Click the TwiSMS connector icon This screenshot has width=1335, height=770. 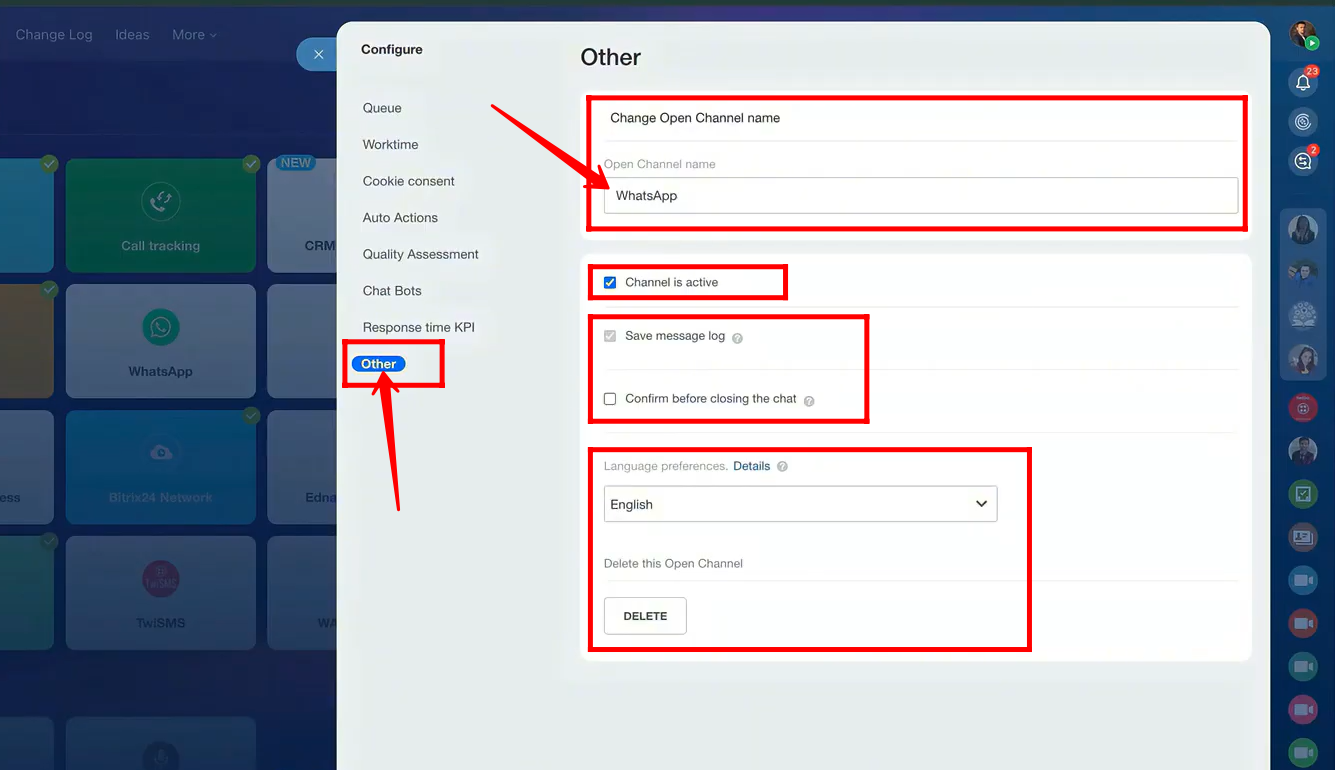coord(160,579)
